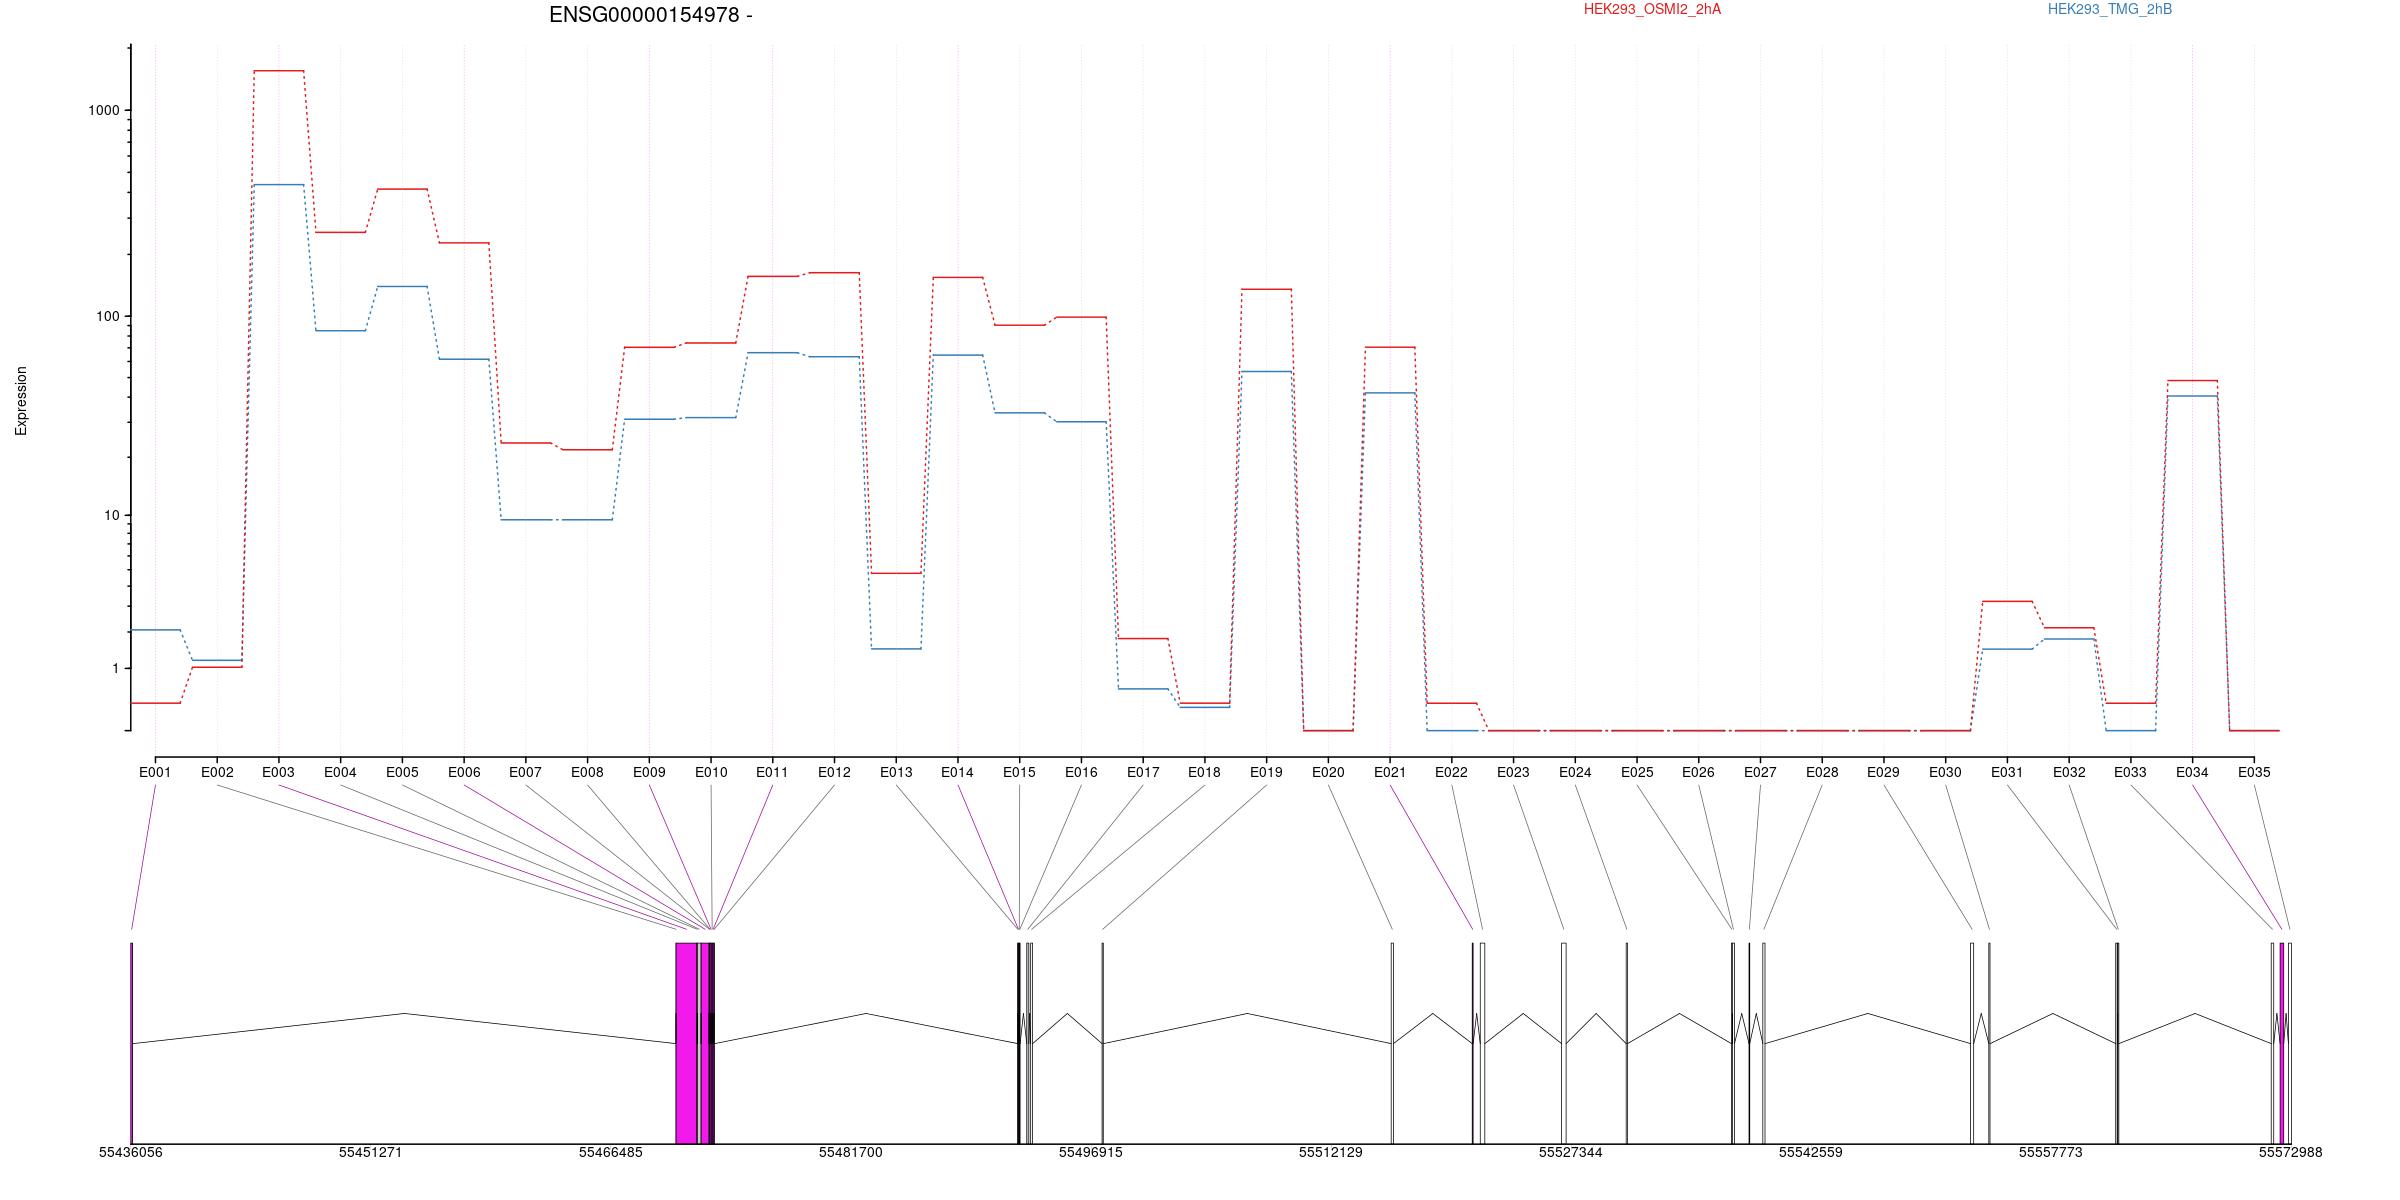Click genomic coordinate 55451271

click(x=370, y=1153)
